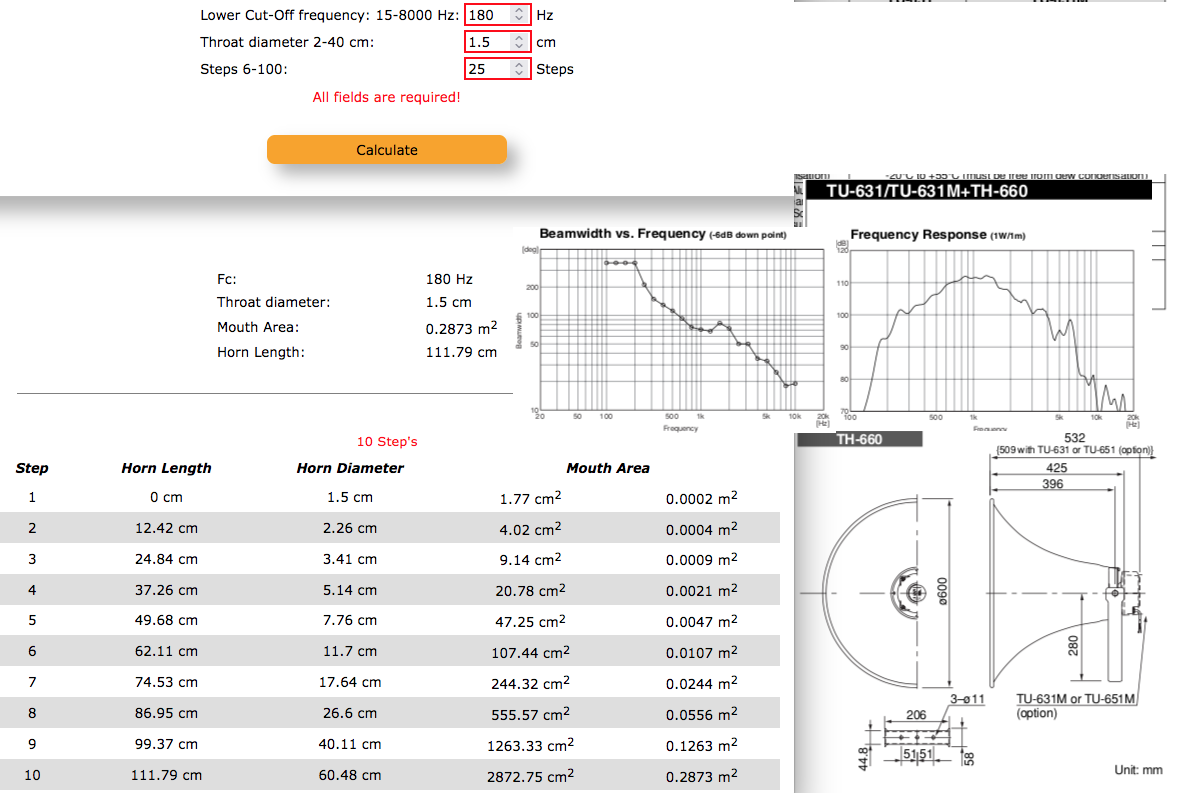This screenshot has height=793, width=1177.
Task: Click cell '0.0047 m²' in step 5
Action: [x=701, y=621]
